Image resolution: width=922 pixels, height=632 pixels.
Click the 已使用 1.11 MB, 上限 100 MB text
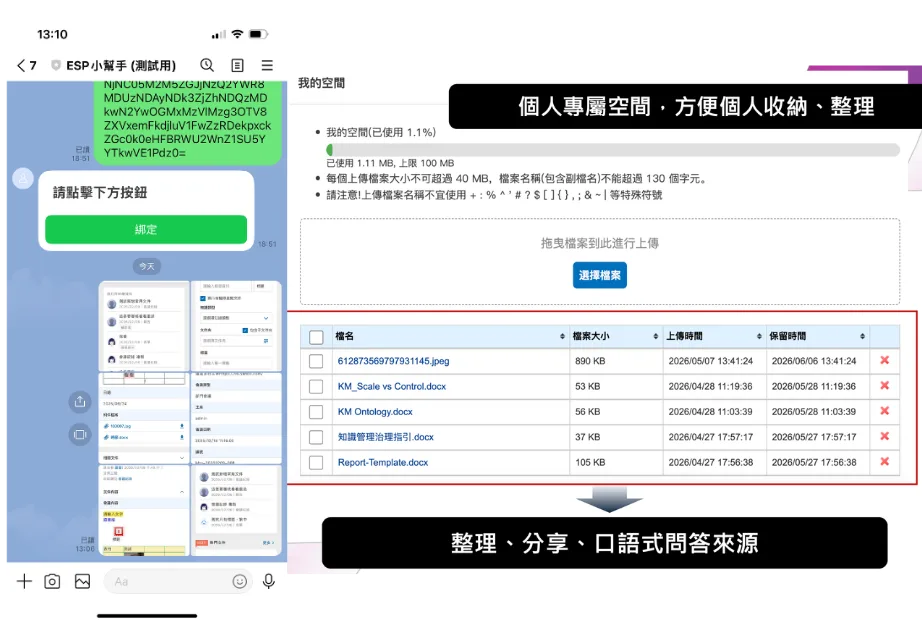[x=390, y=163]
